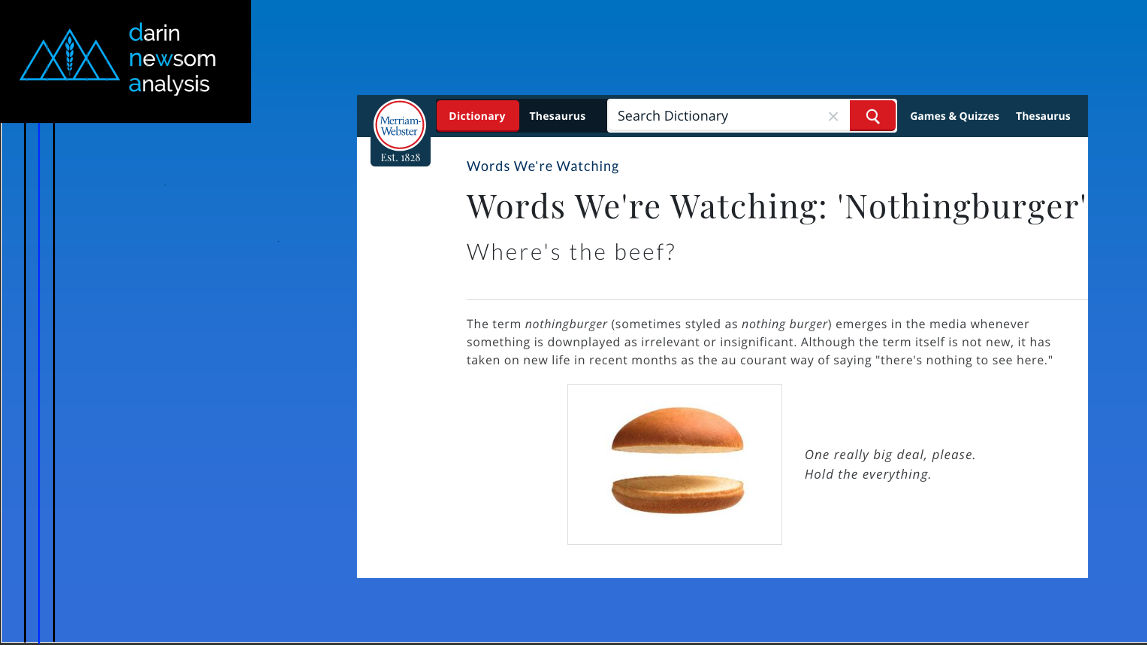The width and height of the screenshot is (1147, 645).
Task: Open Thesaurus in the right navigation bar
Action: 1042,116
